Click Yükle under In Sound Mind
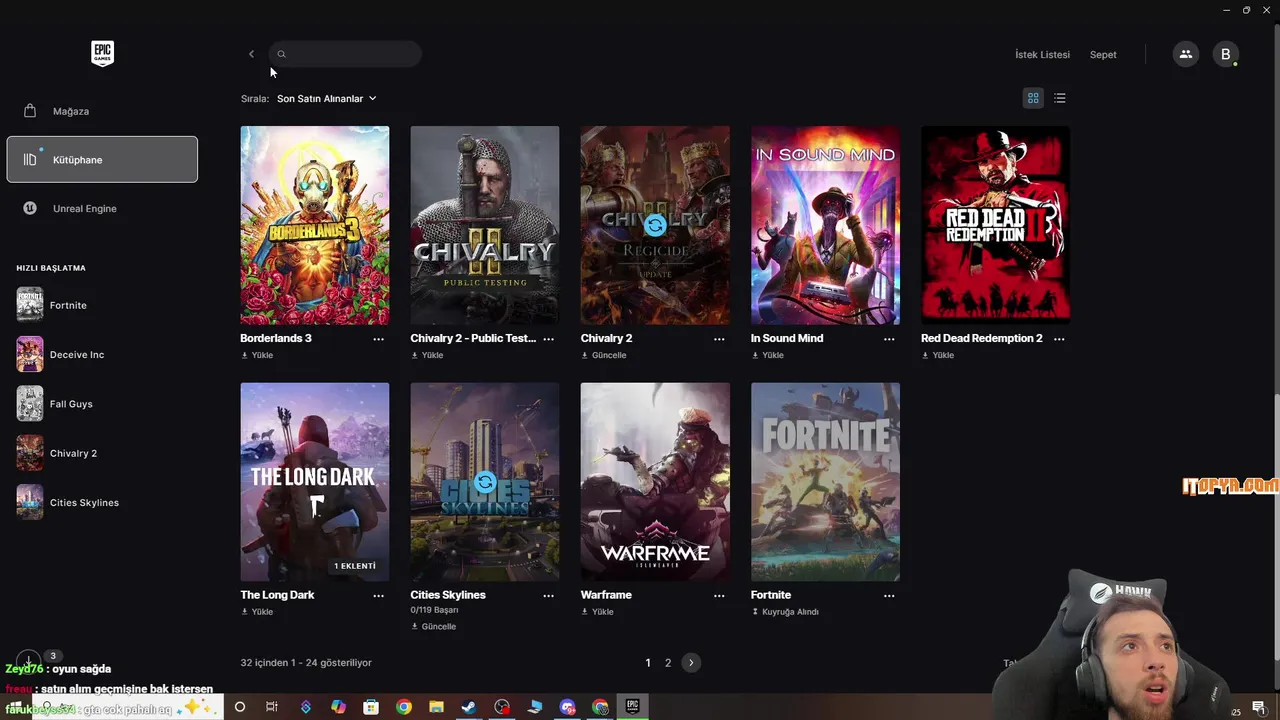Image resolution: width=1280 pixels, height=720 pixels. (x=767, y=355)
